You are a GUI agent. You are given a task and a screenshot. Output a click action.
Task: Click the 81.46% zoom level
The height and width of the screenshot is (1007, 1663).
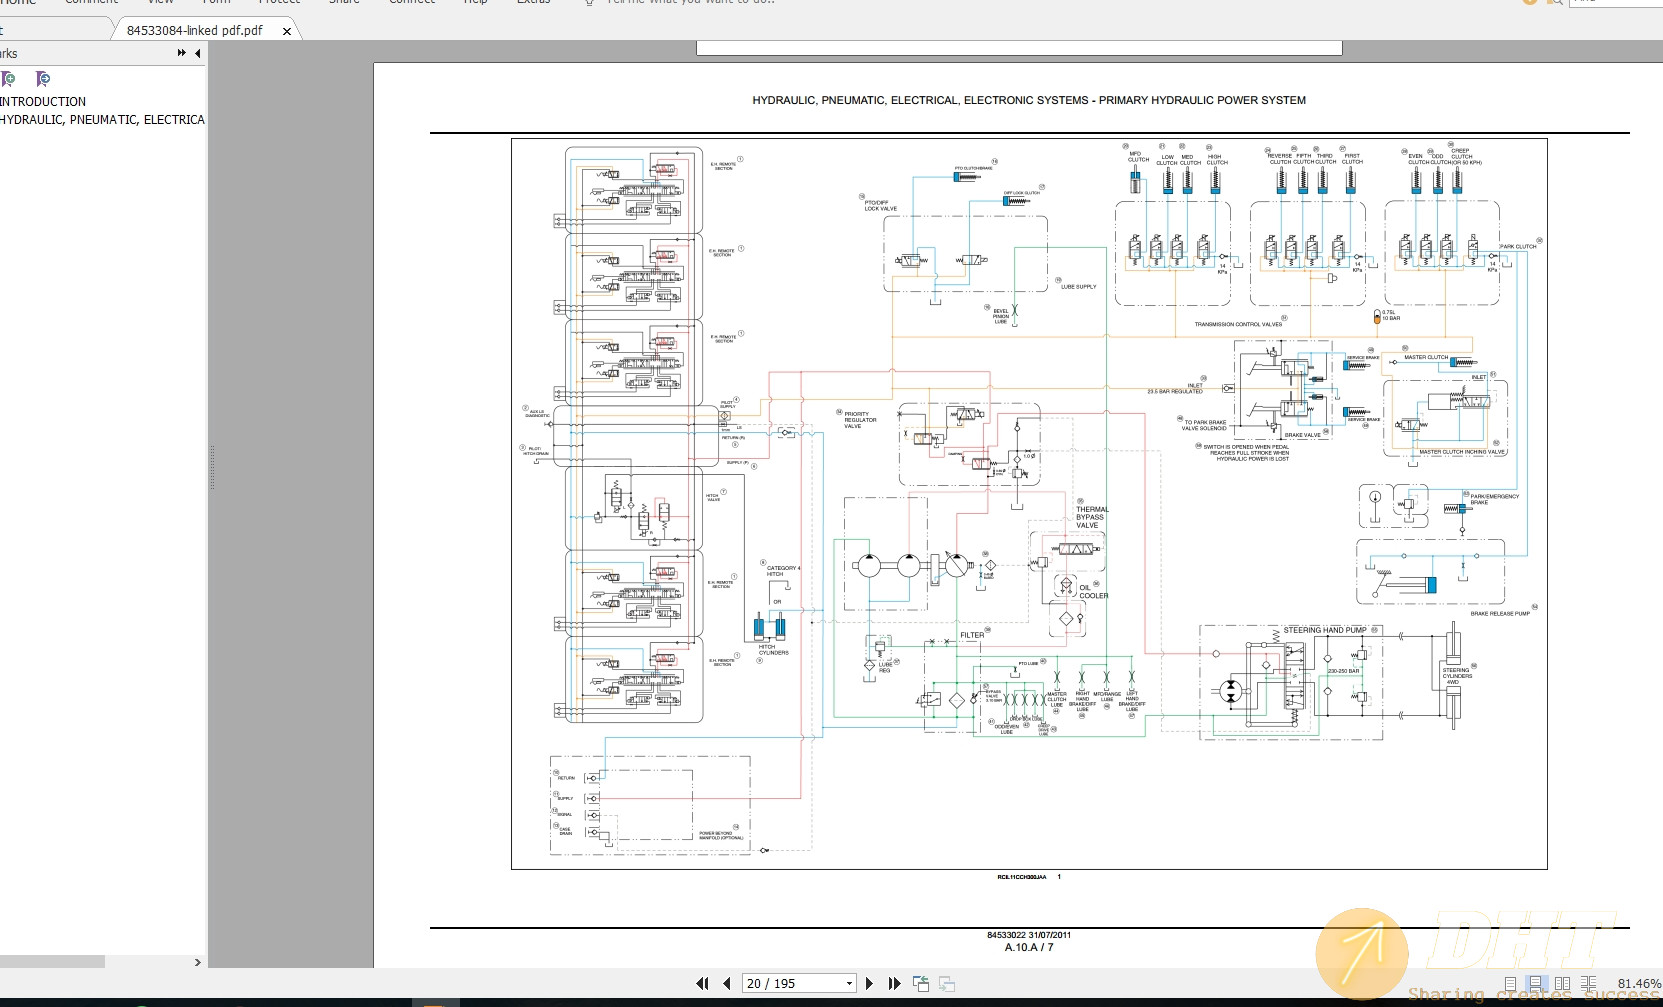click(1638, 984)
